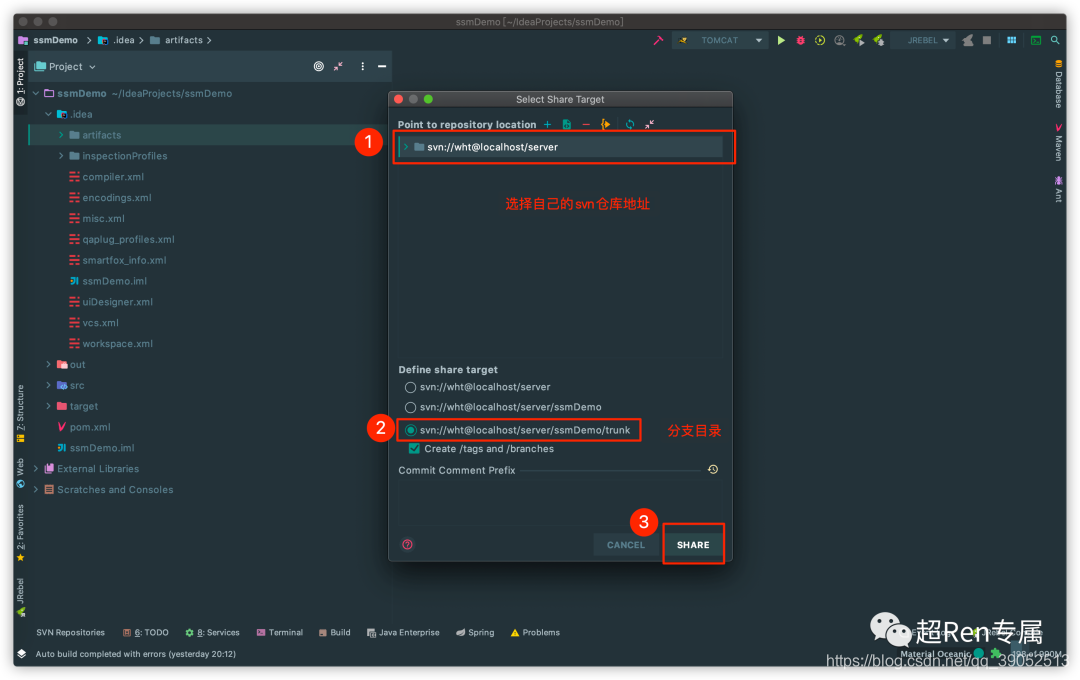Viewport: 1080px width, 680px height.
Task: Select workspace.xml in project tree
Action: [117, 344]
